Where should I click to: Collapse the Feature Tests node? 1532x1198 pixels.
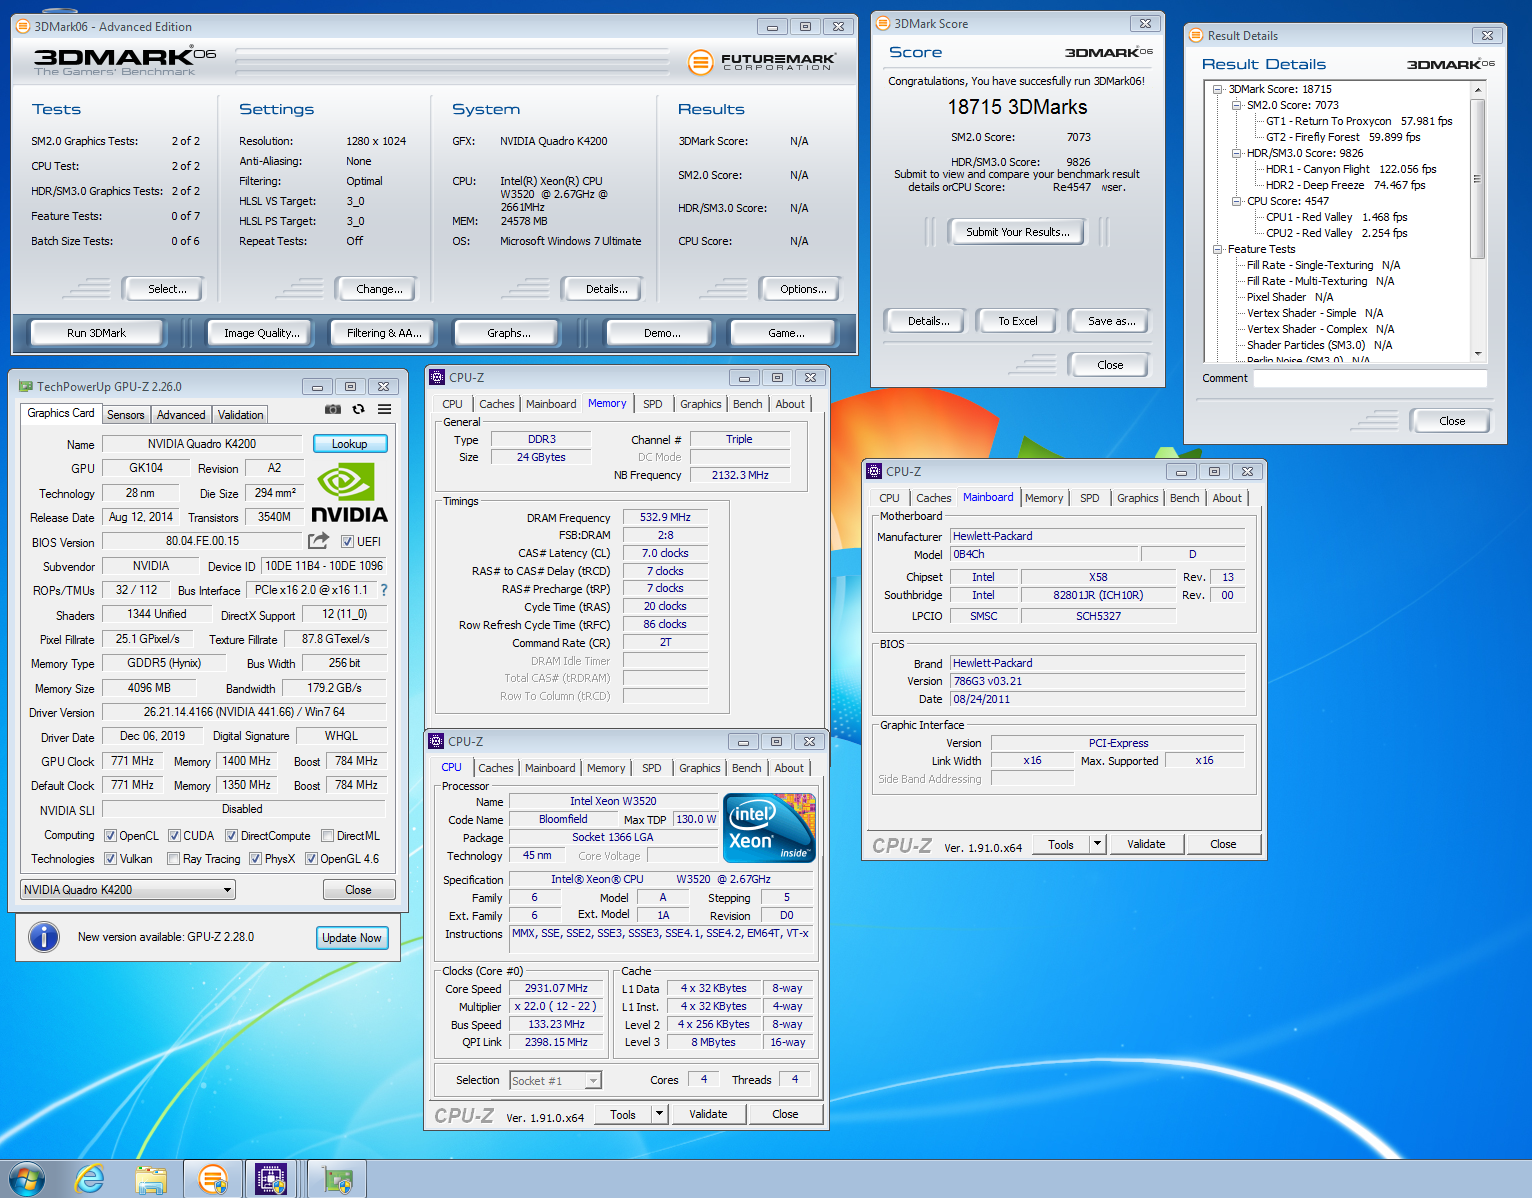click(1217, 249)
